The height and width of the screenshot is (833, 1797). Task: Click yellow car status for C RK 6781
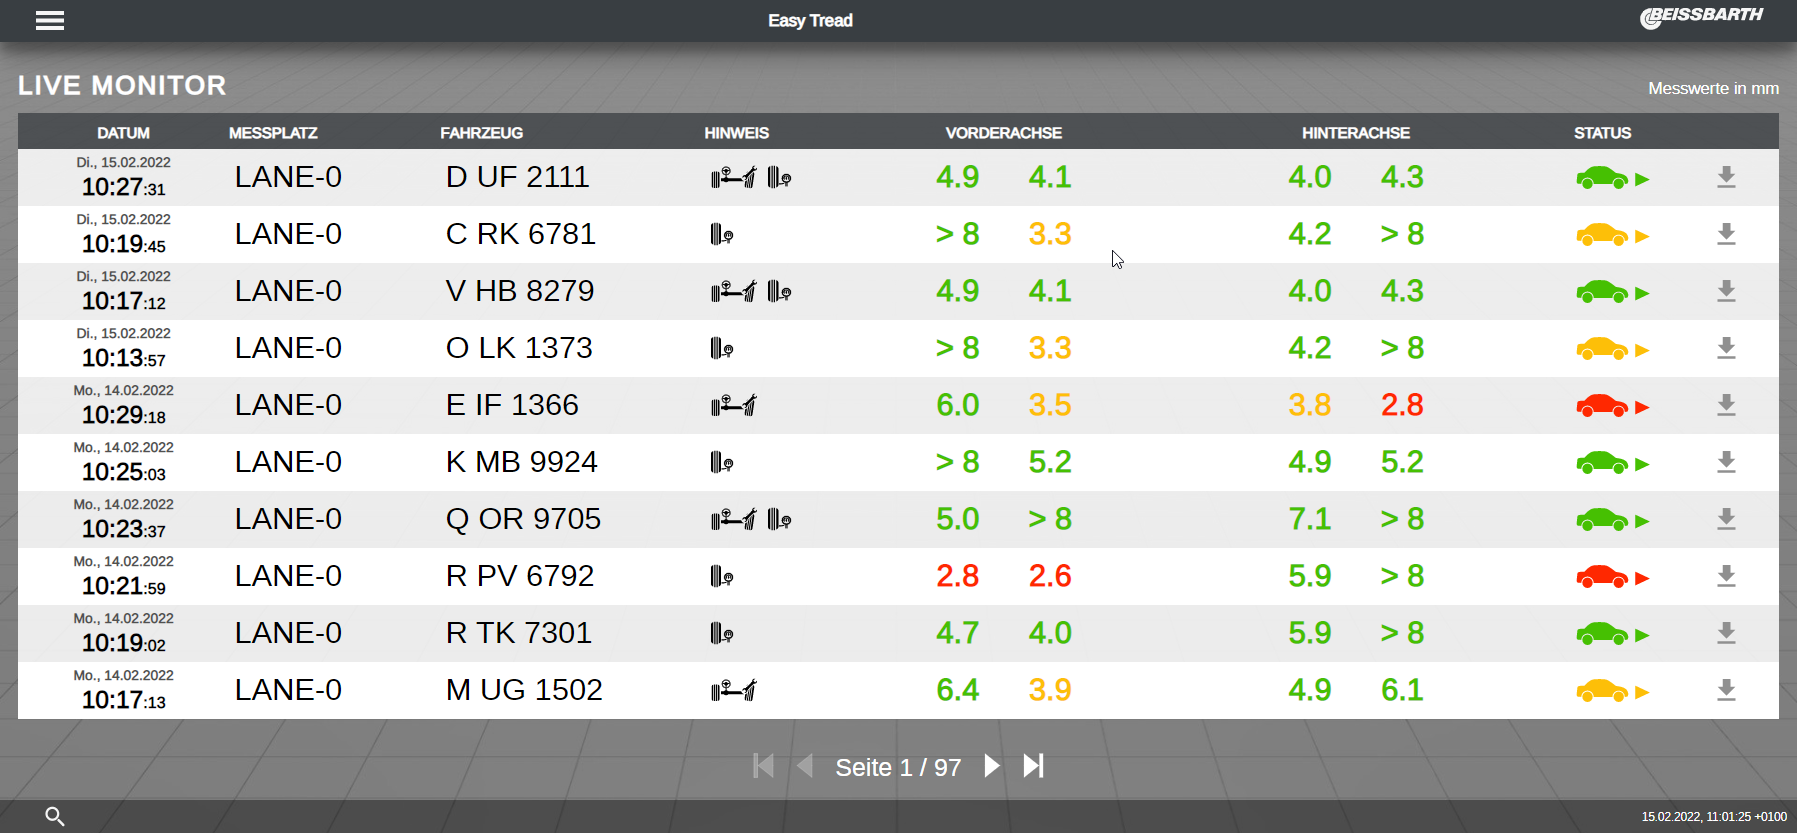[x=1602, y=234]
